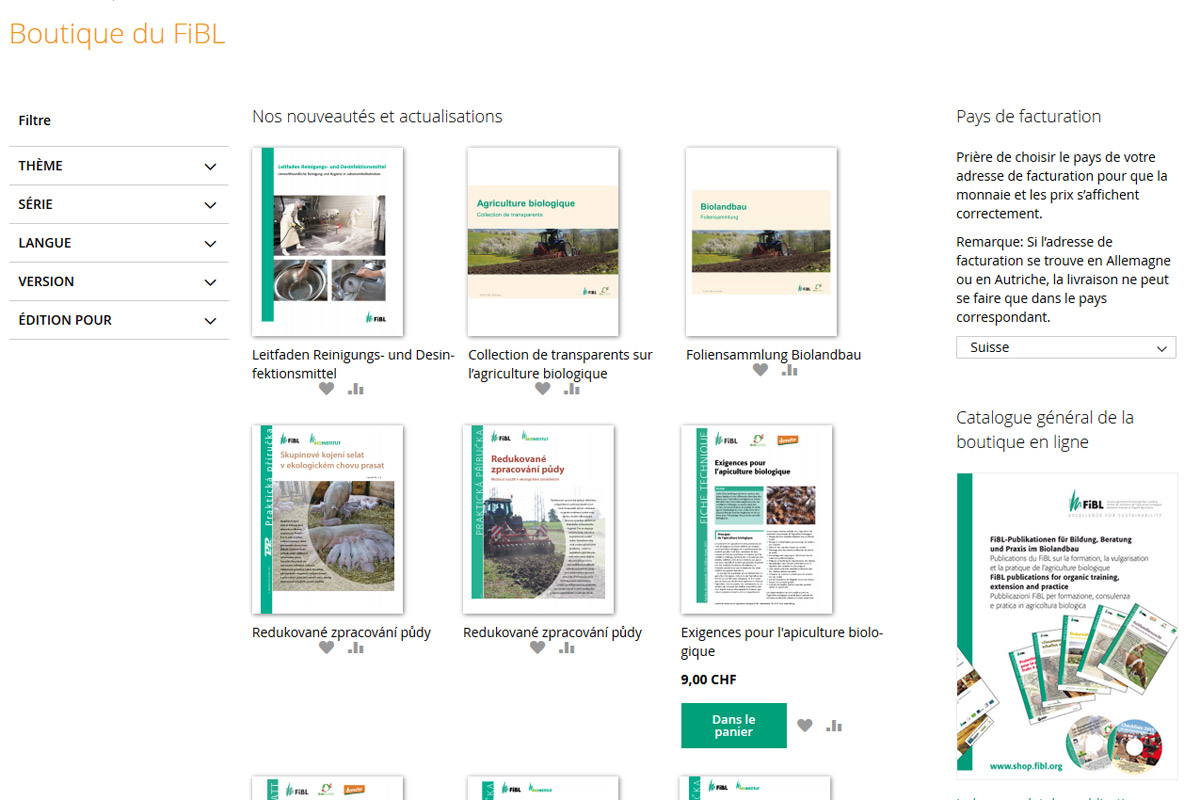
Task: Open Biolandbau Foliensammlung cover thumbnail
Action: [x=761, y=242]
